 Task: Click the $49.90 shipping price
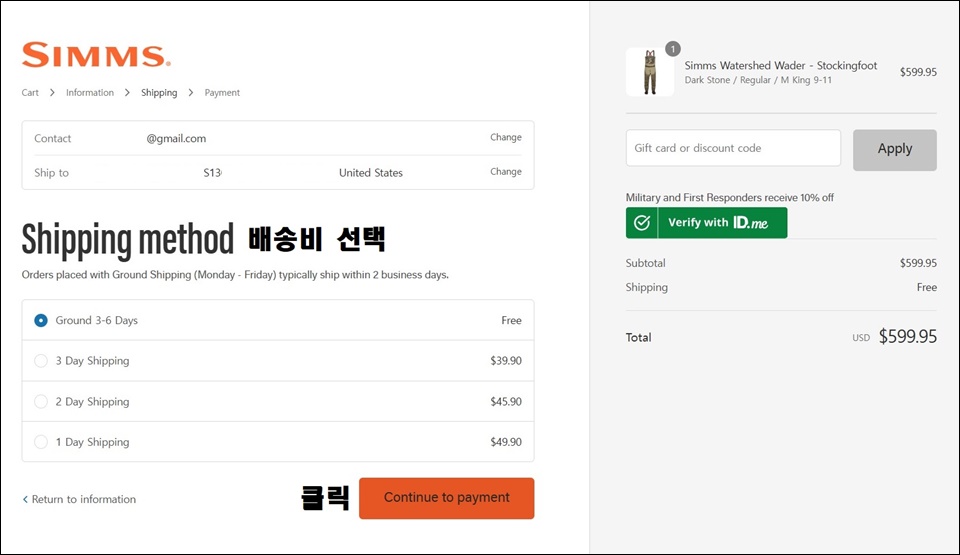point(506,442)
